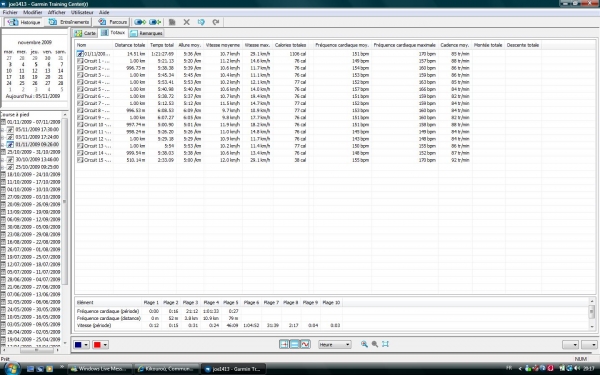Expand the 05/11/2009 17:30:00 activity
Screen dimensions: 600x375
pyautogui.click(x=2, y=130)
